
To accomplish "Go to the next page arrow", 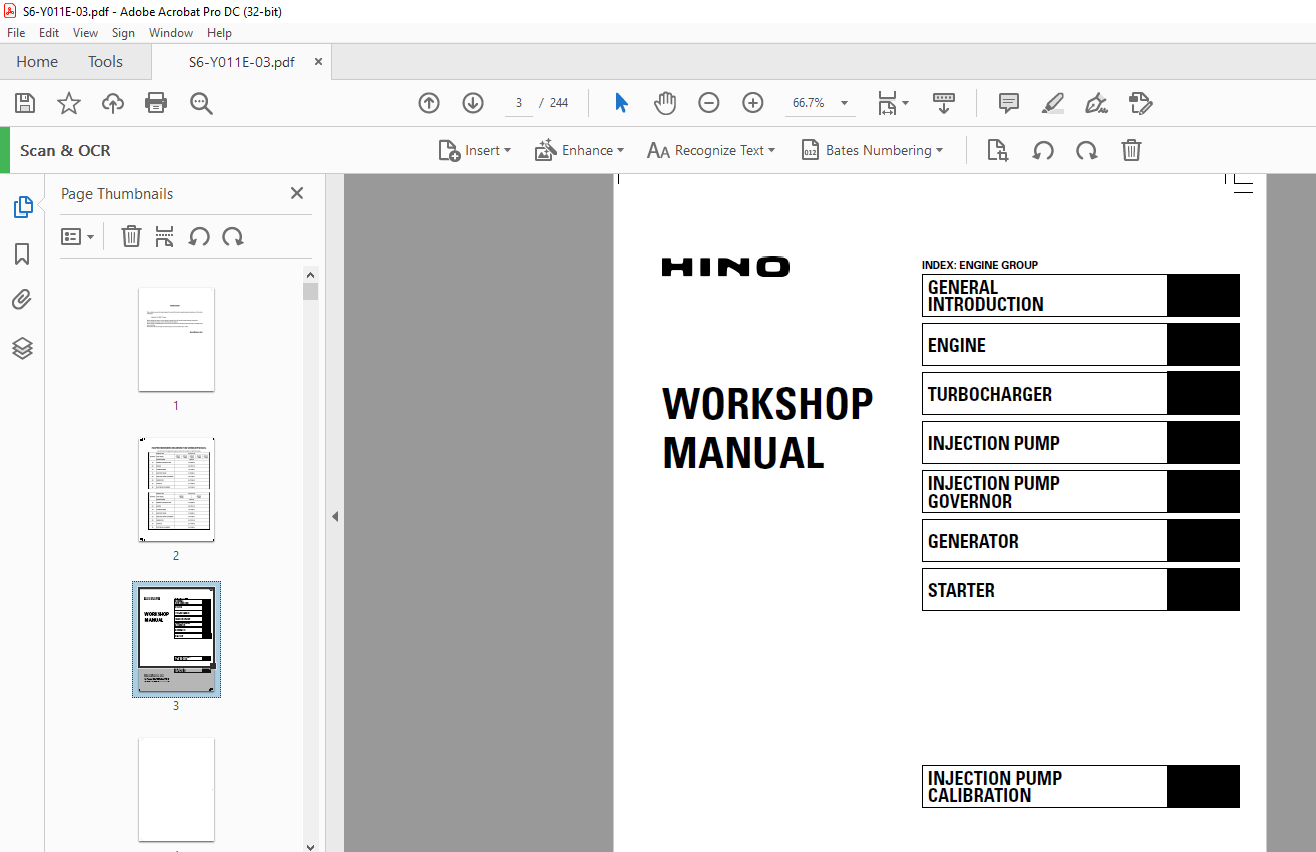I will point(473,103).
